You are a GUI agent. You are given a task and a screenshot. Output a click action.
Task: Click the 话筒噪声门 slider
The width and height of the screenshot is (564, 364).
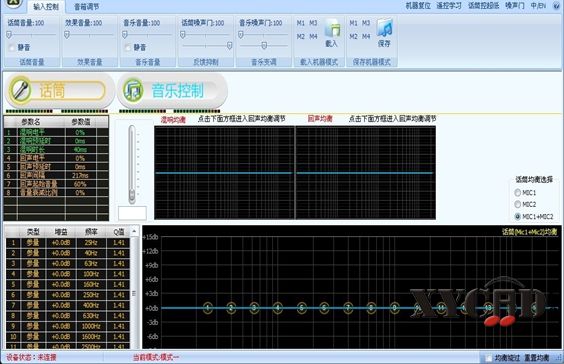point(206,35)
